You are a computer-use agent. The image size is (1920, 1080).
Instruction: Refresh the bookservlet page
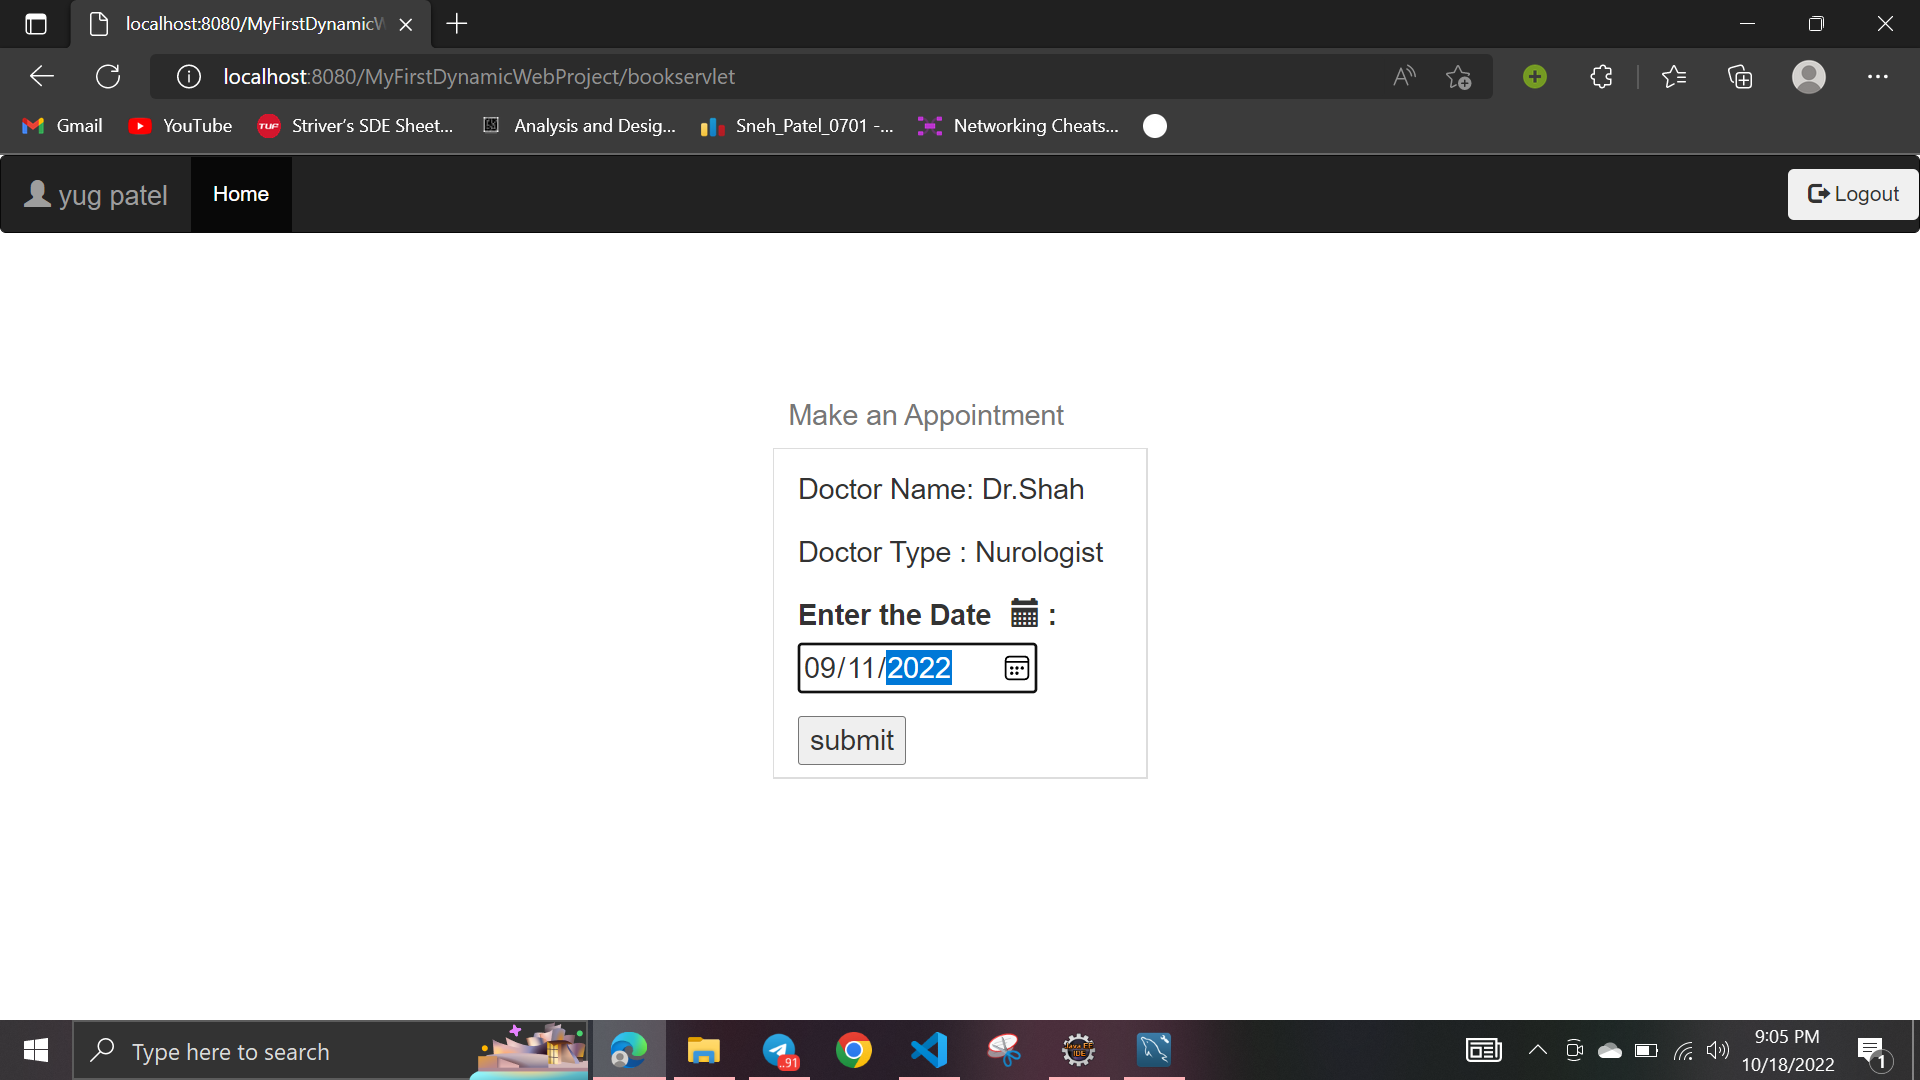tap(108, 76)
